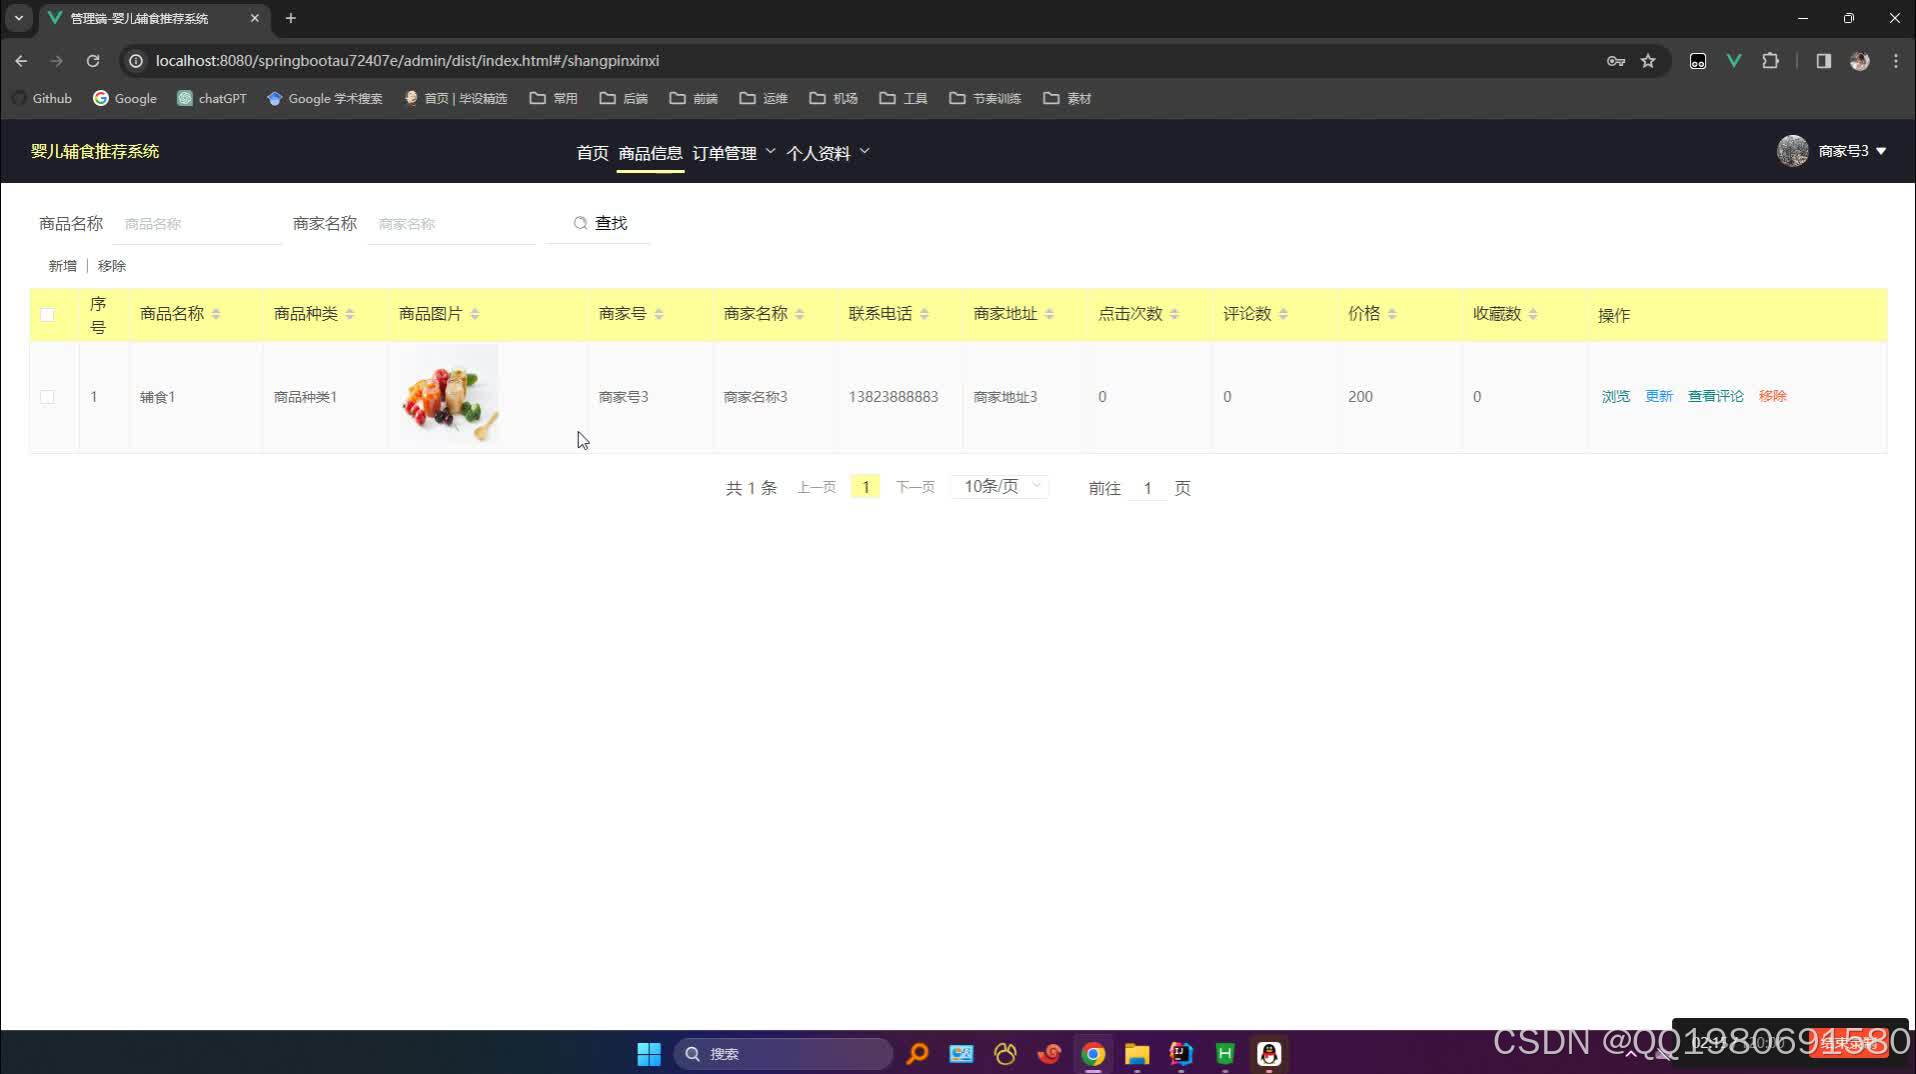Click the search magnifier icon beside 查找
The height and width of the screenshot is (1074, 1916).
(x=580, y=223)
